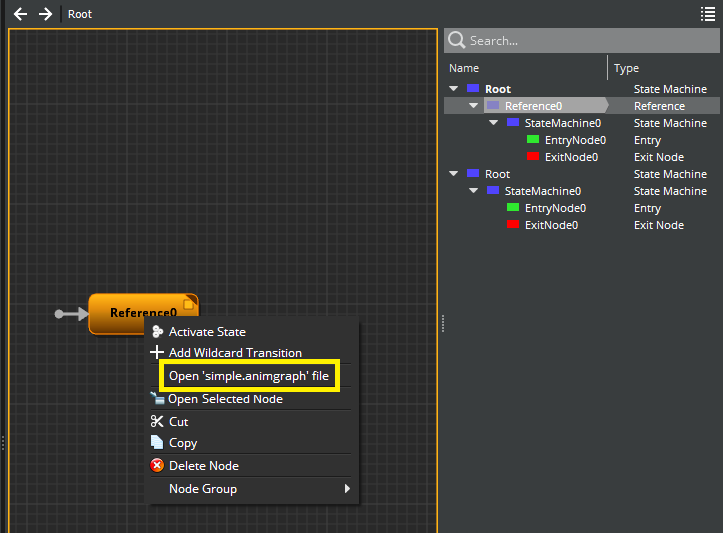This screenshot has width=723, height=533.
Task: Click the Root breadcrumb label
Action: [x=80, y=14]
